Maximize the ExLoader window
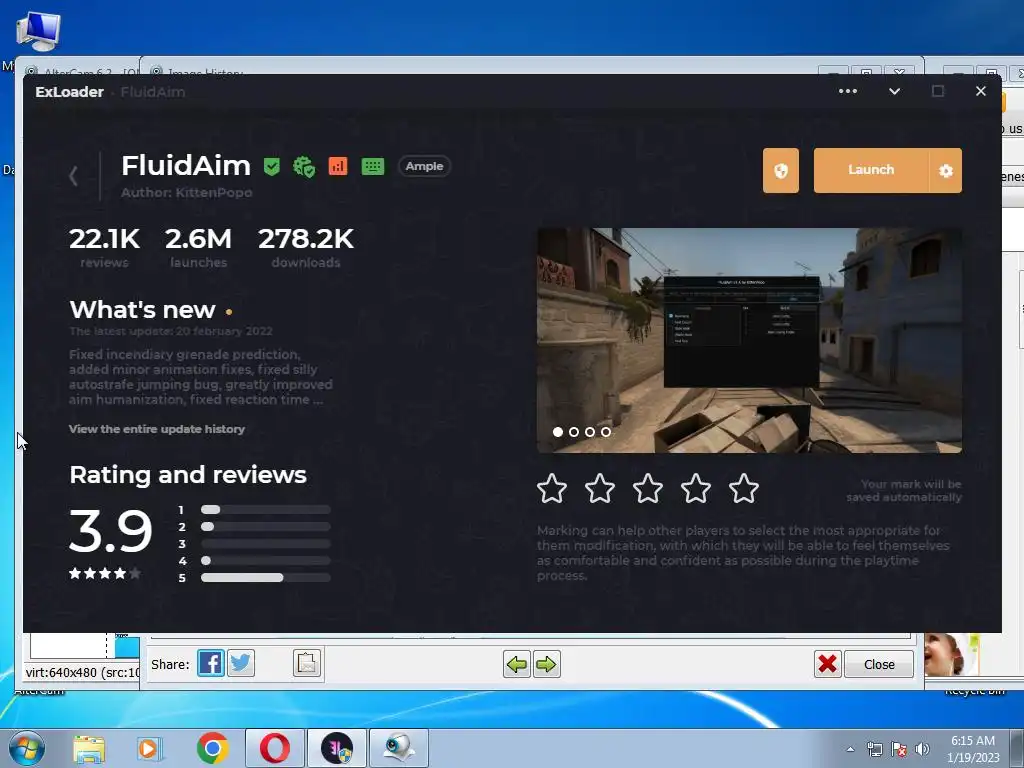 [x=938, y=91]
